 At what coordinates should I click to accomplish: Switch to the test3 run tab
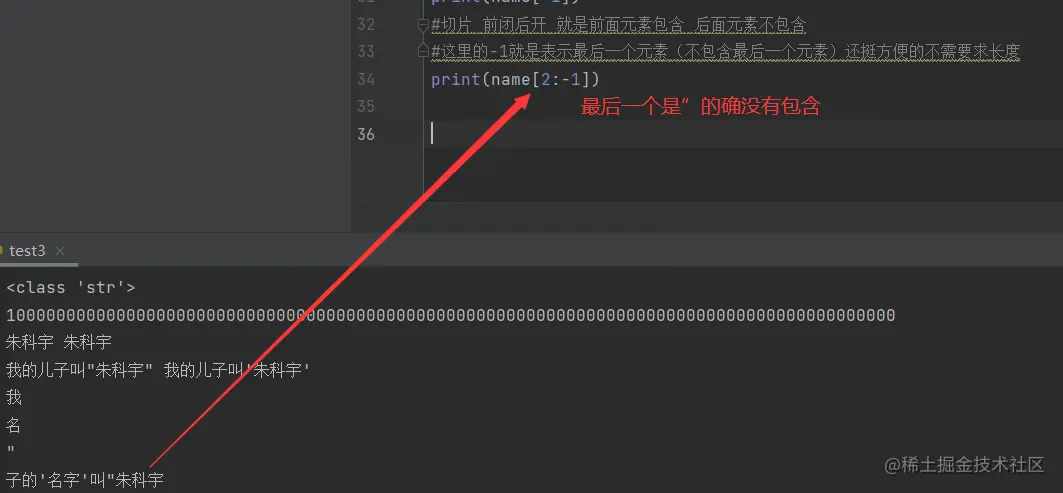[26, 251]
